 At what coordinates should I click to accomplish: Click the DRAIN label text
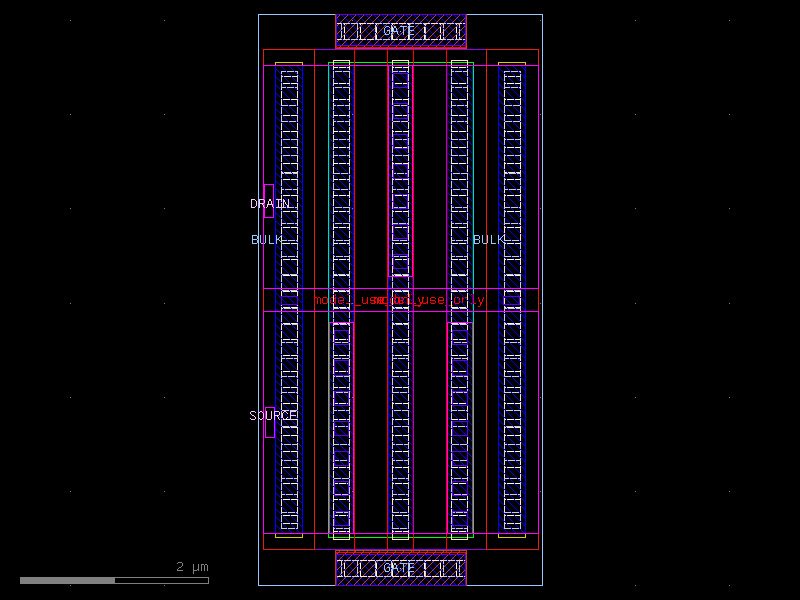(270, 204)
